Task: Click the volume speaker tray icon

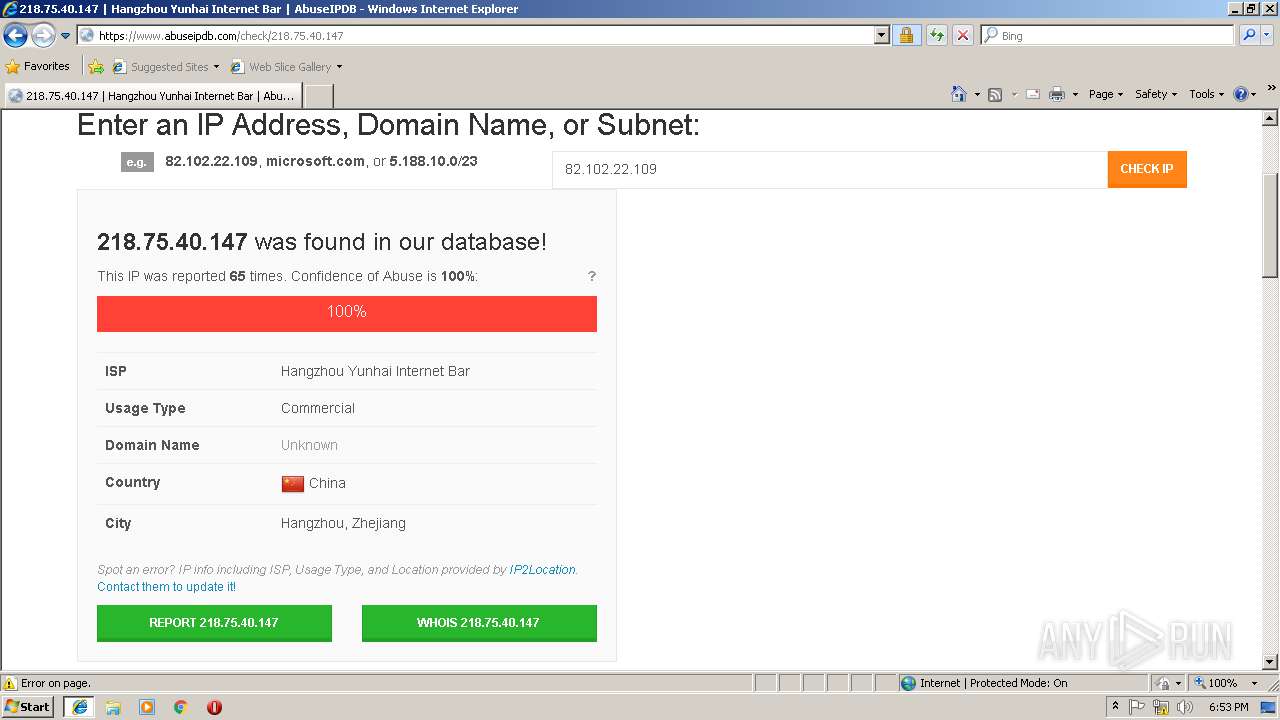Action: tap(1185, 707)
